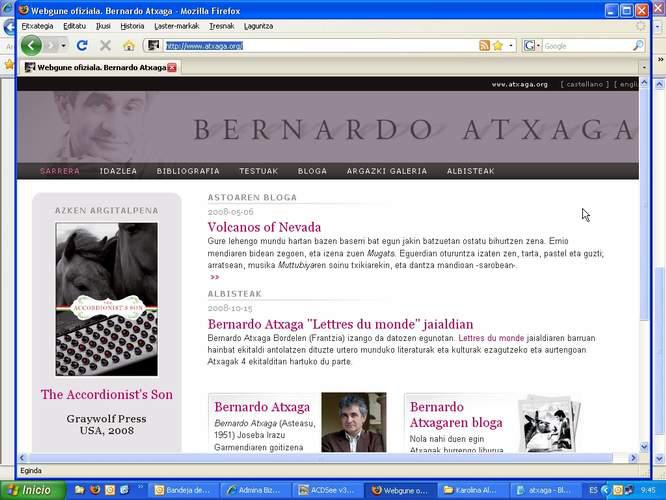Open the Google search engine selector
The height and width of the screenshot is (500, 666).
pyautogui.click(x=532, y=45)
